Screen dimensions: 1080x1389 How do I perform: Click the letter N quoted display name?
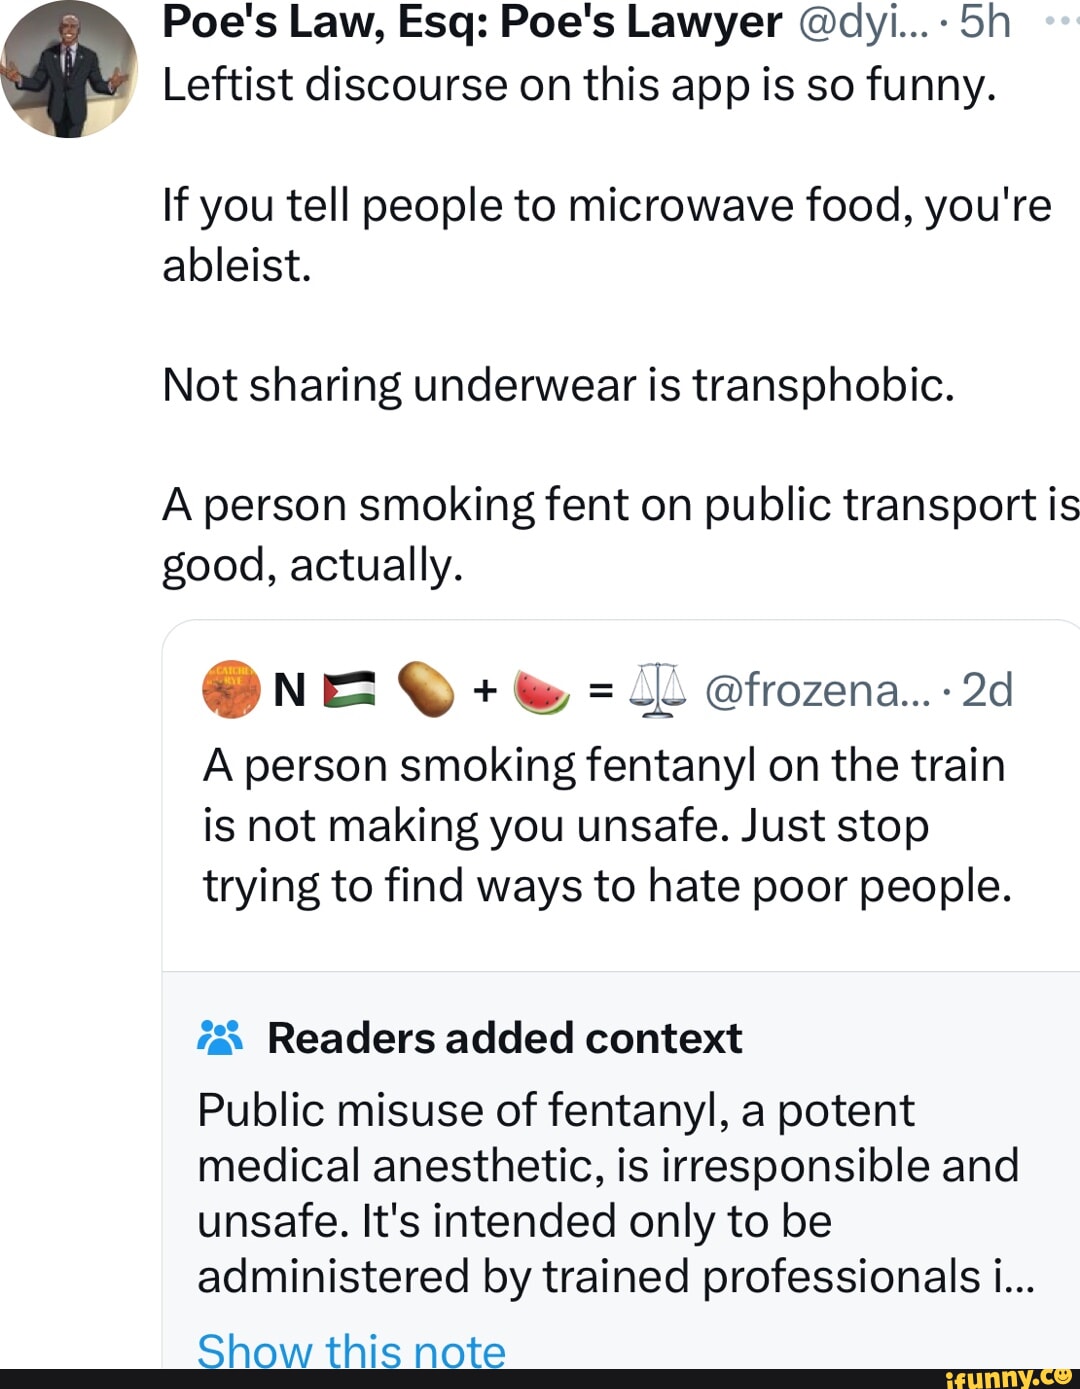pos(289,690)
